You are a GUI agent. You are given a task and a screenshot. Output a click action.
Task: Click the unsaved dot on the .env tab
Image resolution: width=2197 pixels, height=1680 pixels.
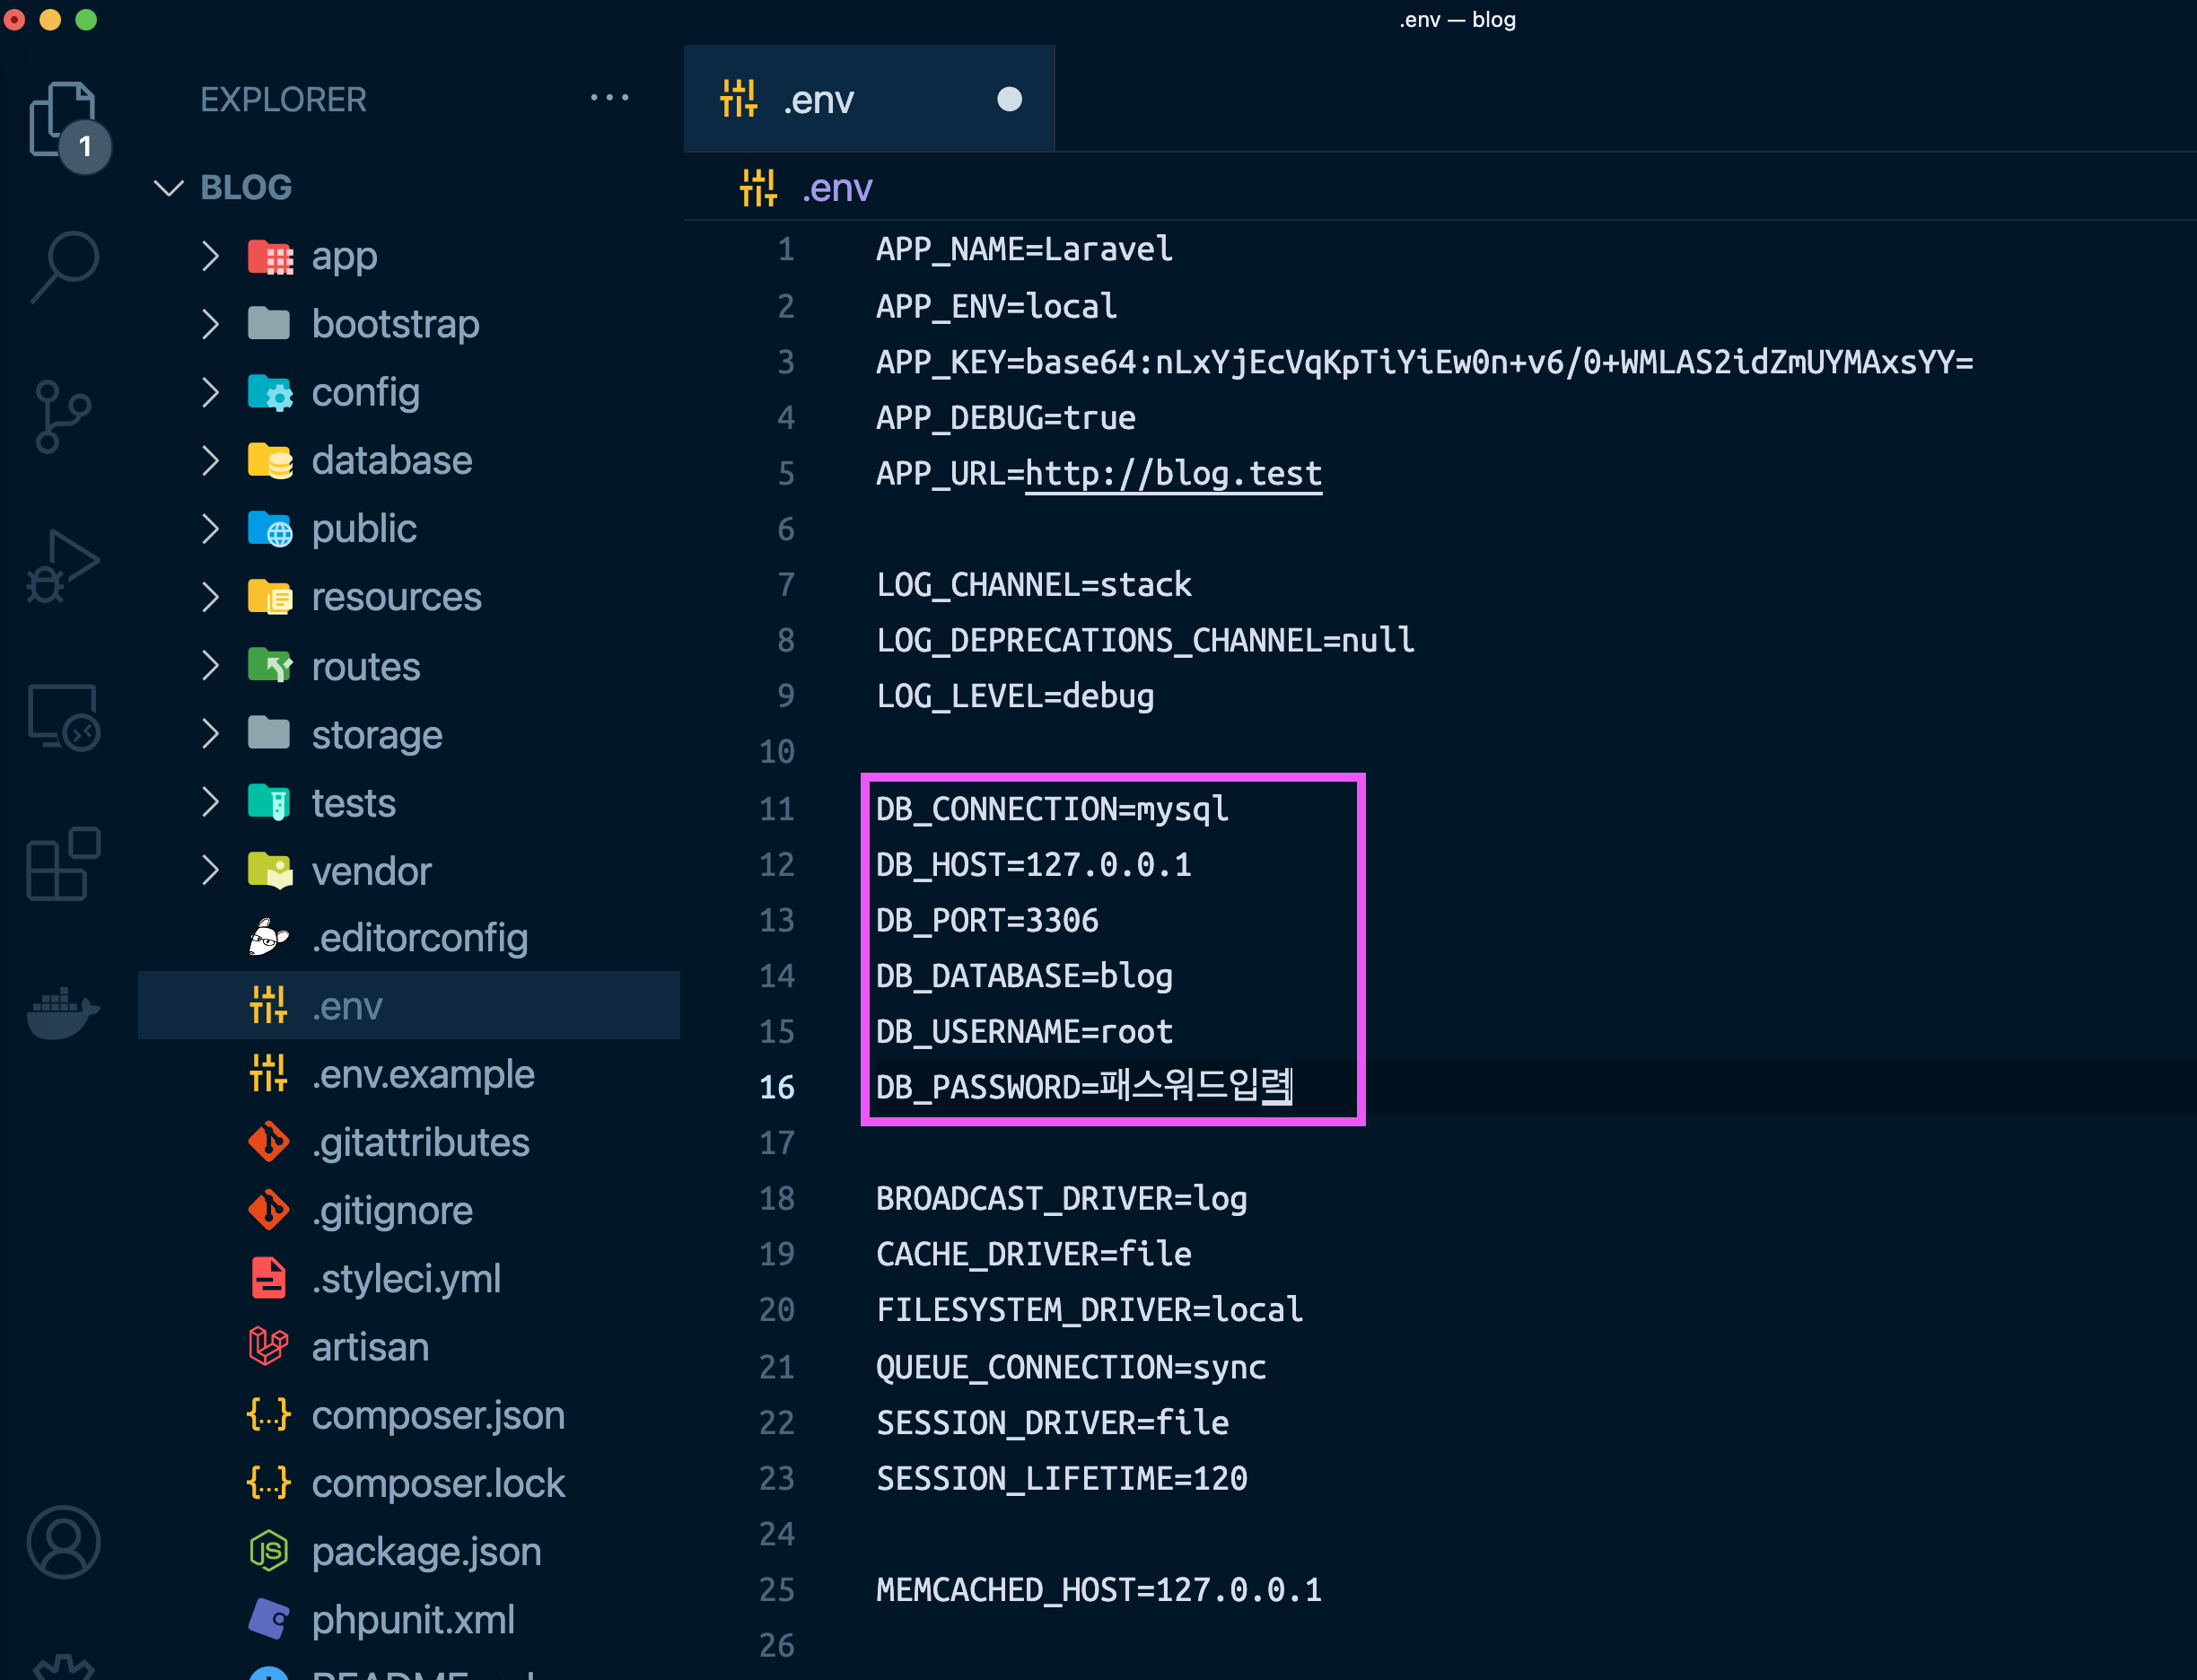click(1009, 99)
